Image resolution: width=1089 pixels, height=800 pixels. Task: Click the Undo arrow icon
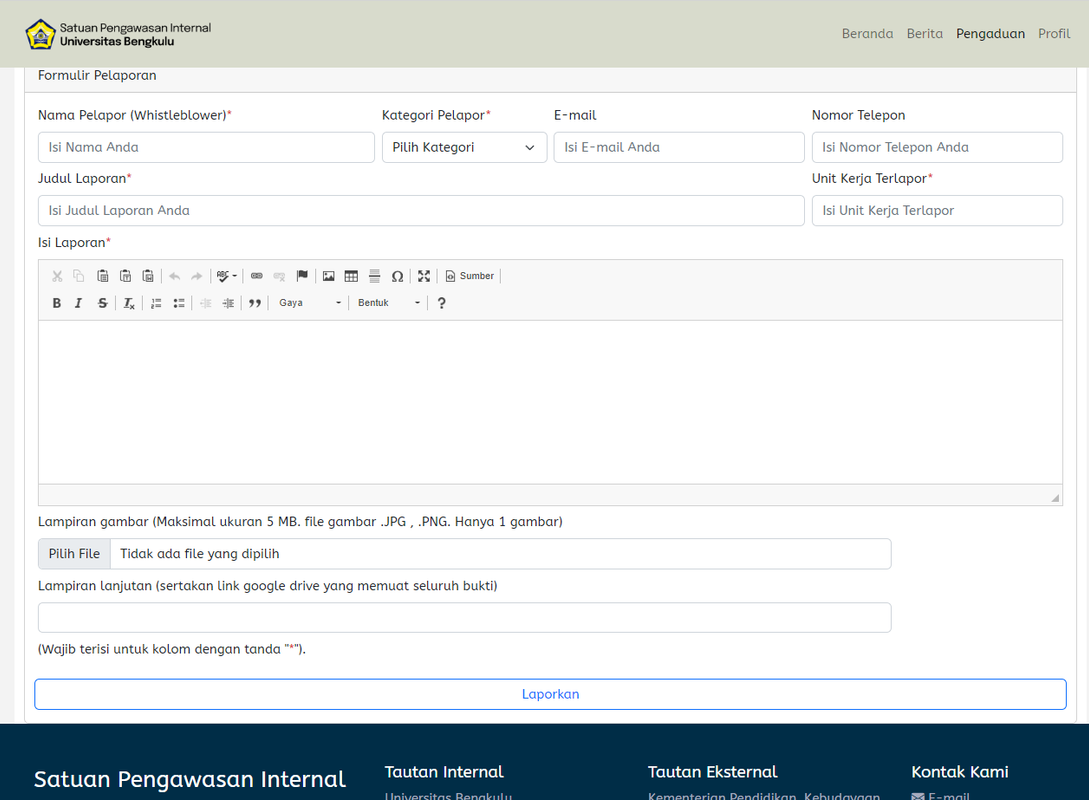coord(174,276)
